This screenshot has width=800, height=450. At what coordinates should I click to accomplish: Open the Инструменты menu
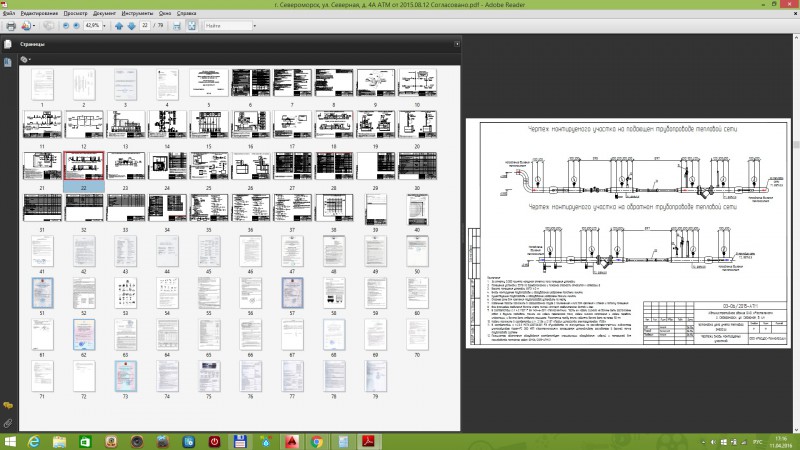tap(137, 13)
